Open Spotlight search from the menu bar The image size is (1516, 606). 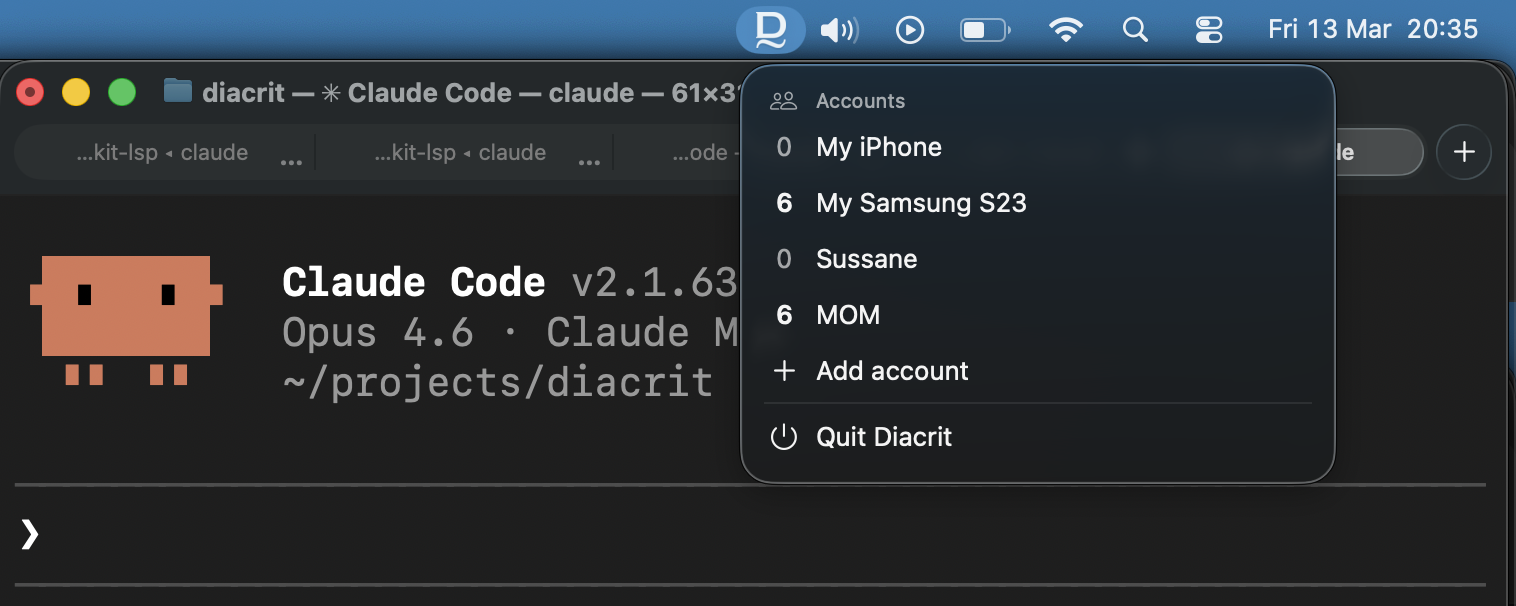point(1135,29)
